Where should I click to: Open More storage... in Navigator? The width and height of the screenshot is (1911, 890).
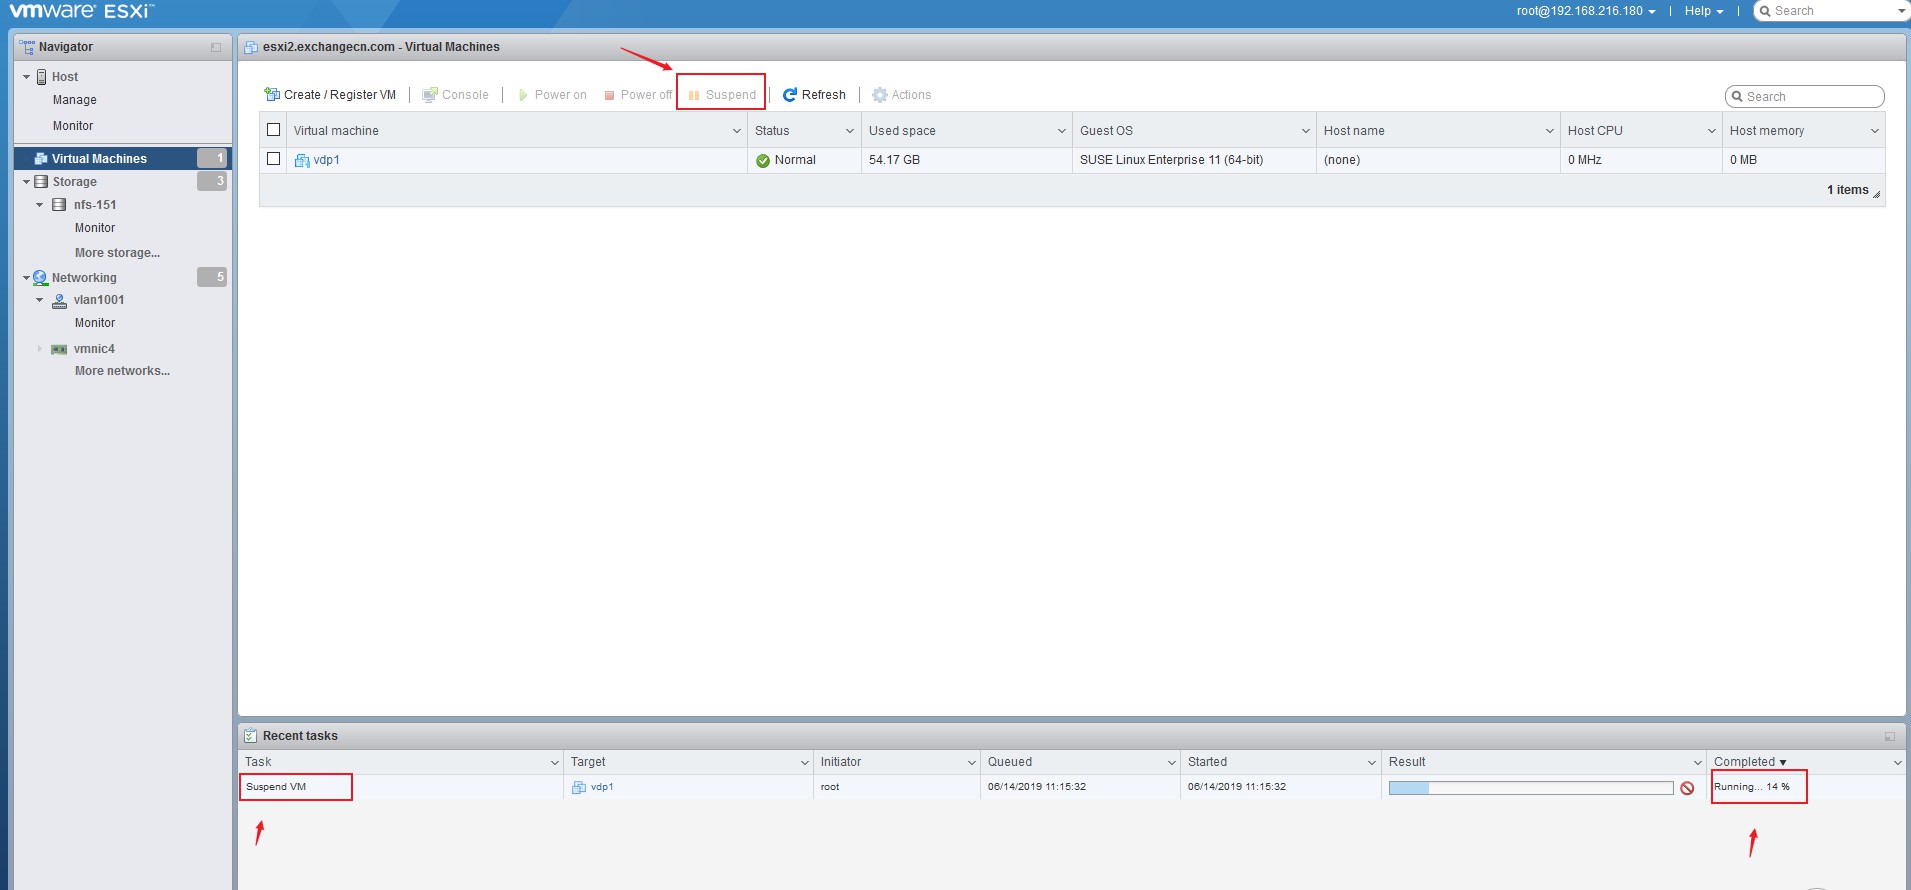pyautogui.click(x=117, y=253)
